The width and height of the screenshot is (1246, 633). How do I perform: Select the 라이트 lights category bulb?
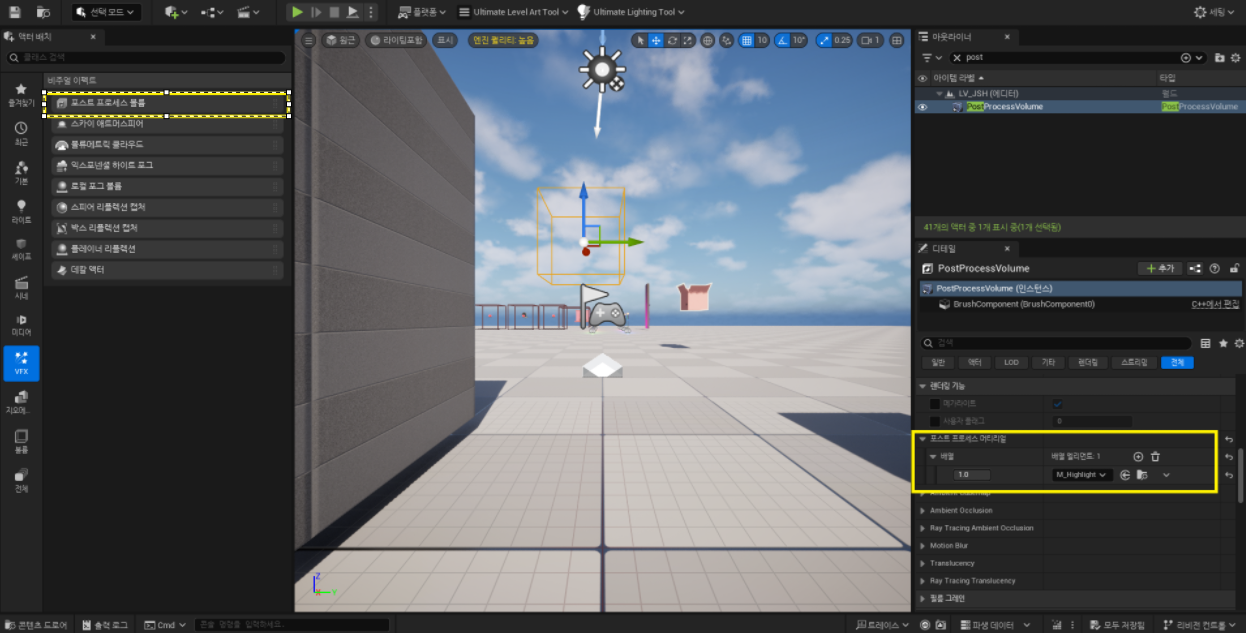[21, 210]
